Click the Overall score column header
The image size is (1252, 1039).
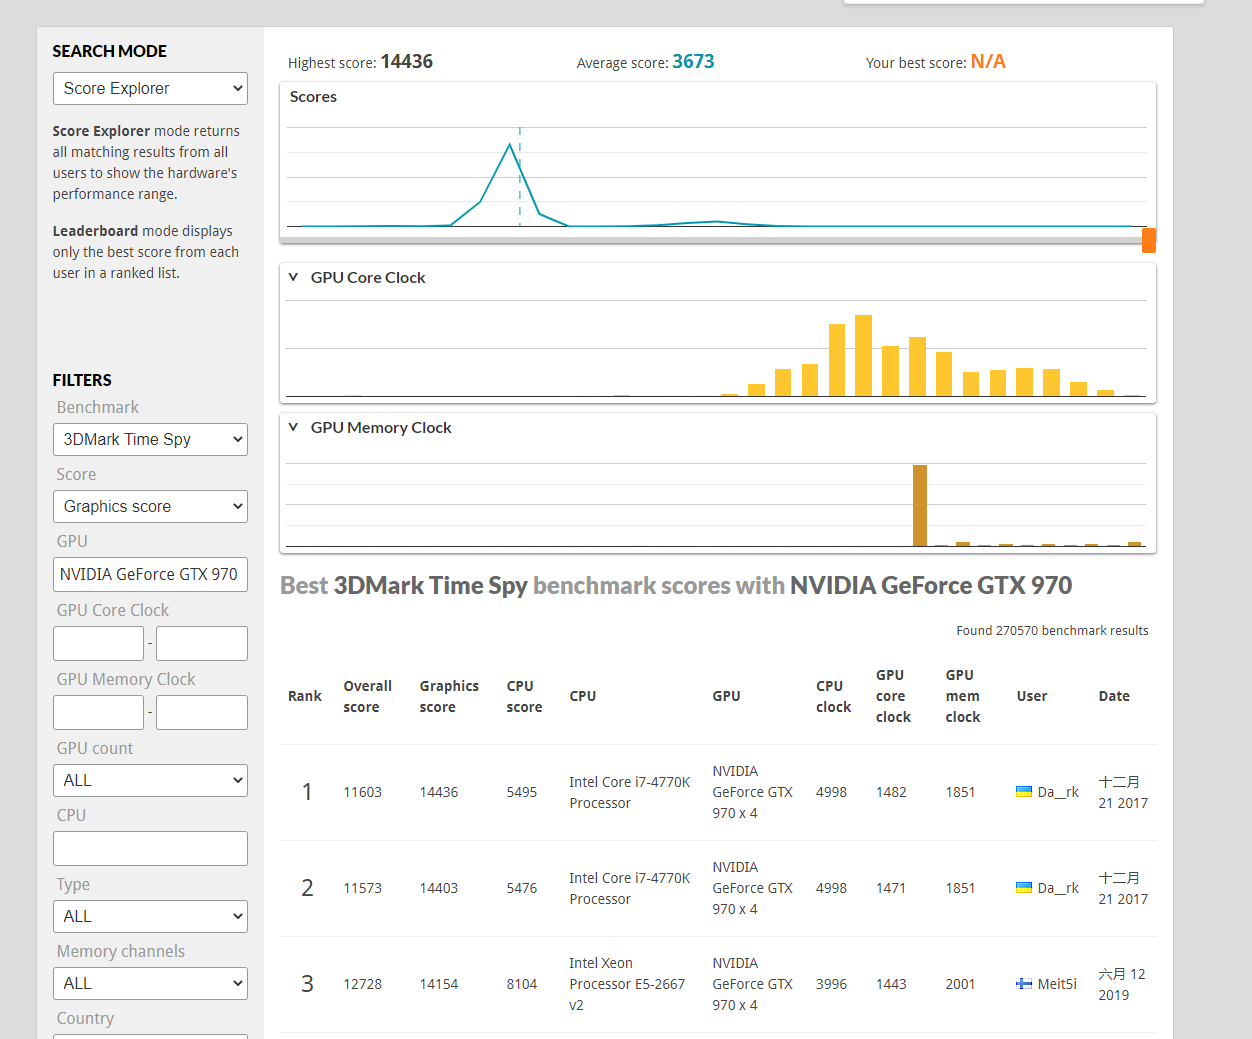367,696
